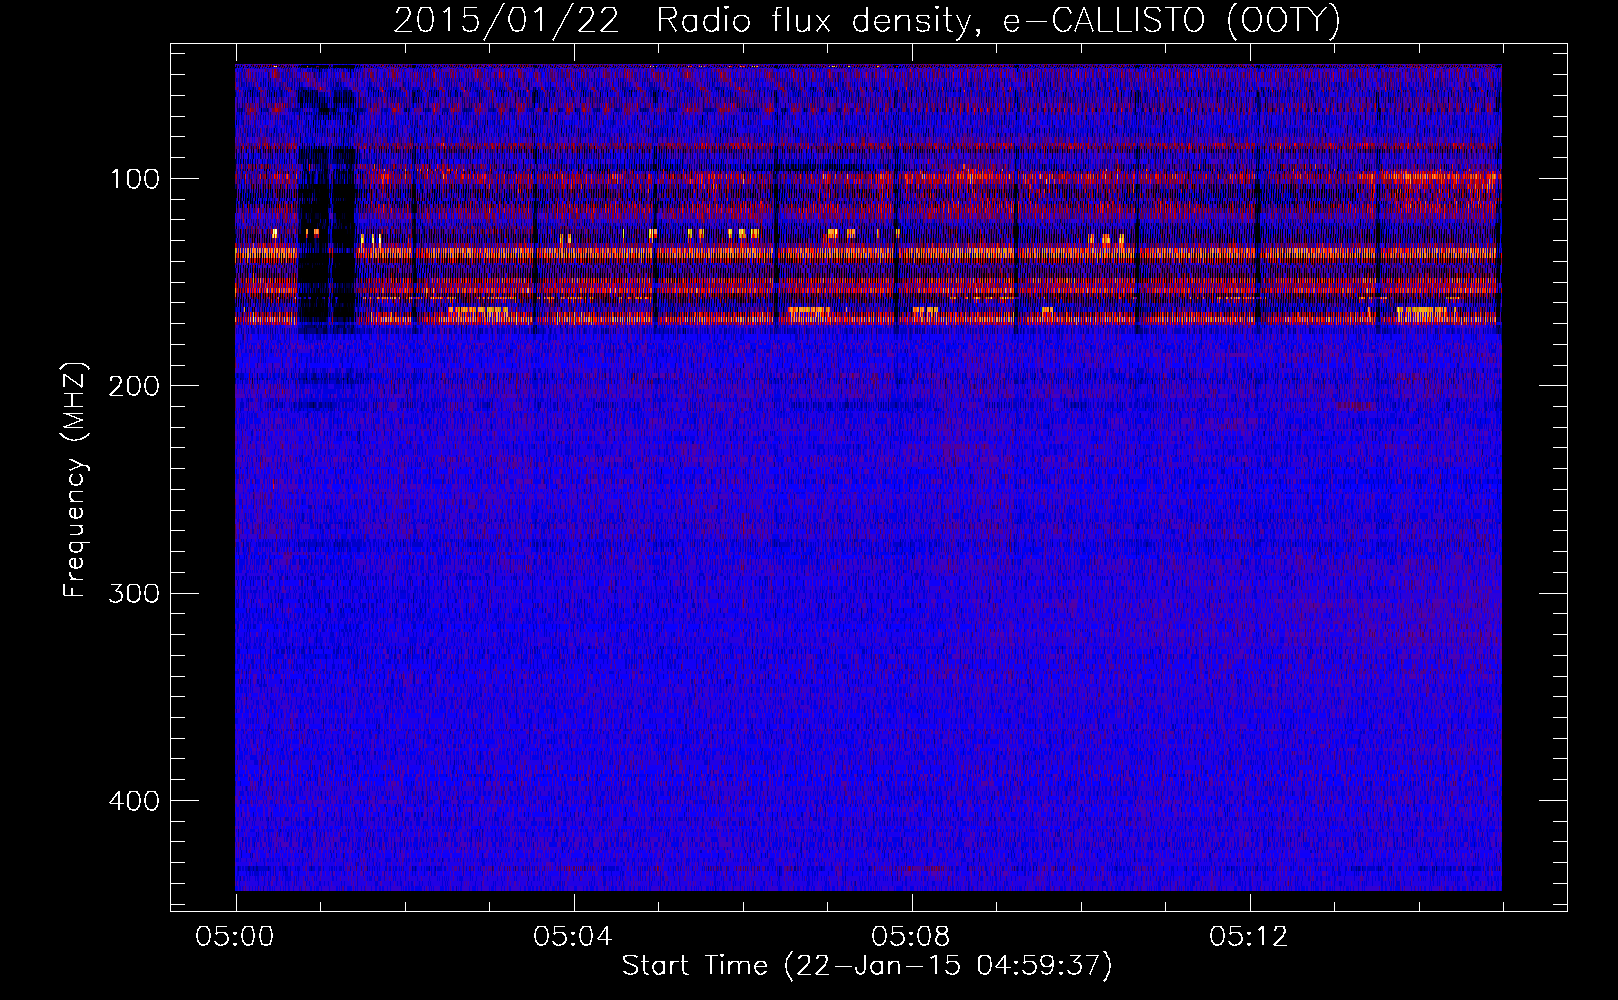Click the 05:04 time tick label
Viewport: 1618px width, 1000px height.
[x=573, y=937]
